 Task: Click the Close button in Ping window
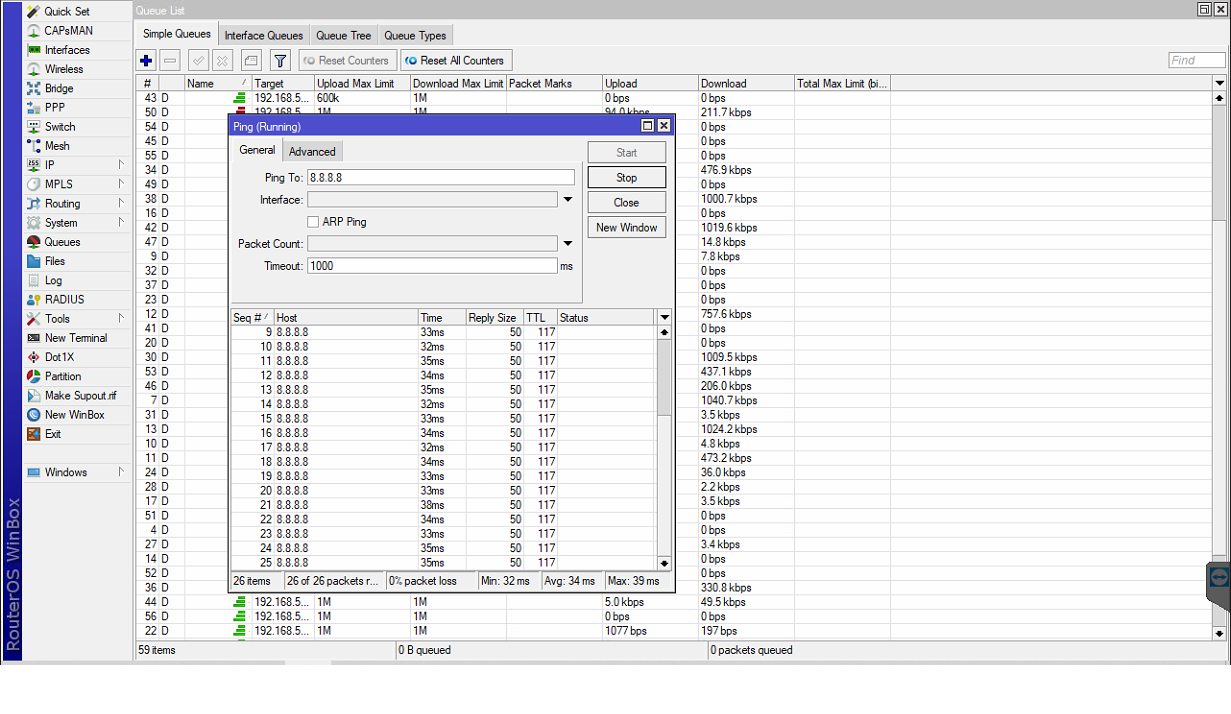[627, 203]
